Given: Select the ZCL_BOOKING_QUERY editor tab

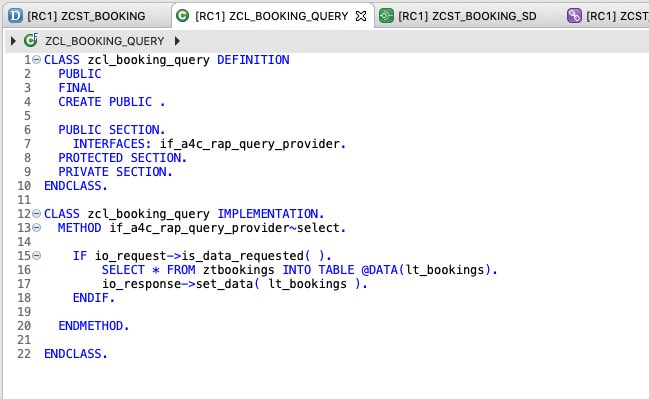Looking at the screenshot, I should click(272, 16).
